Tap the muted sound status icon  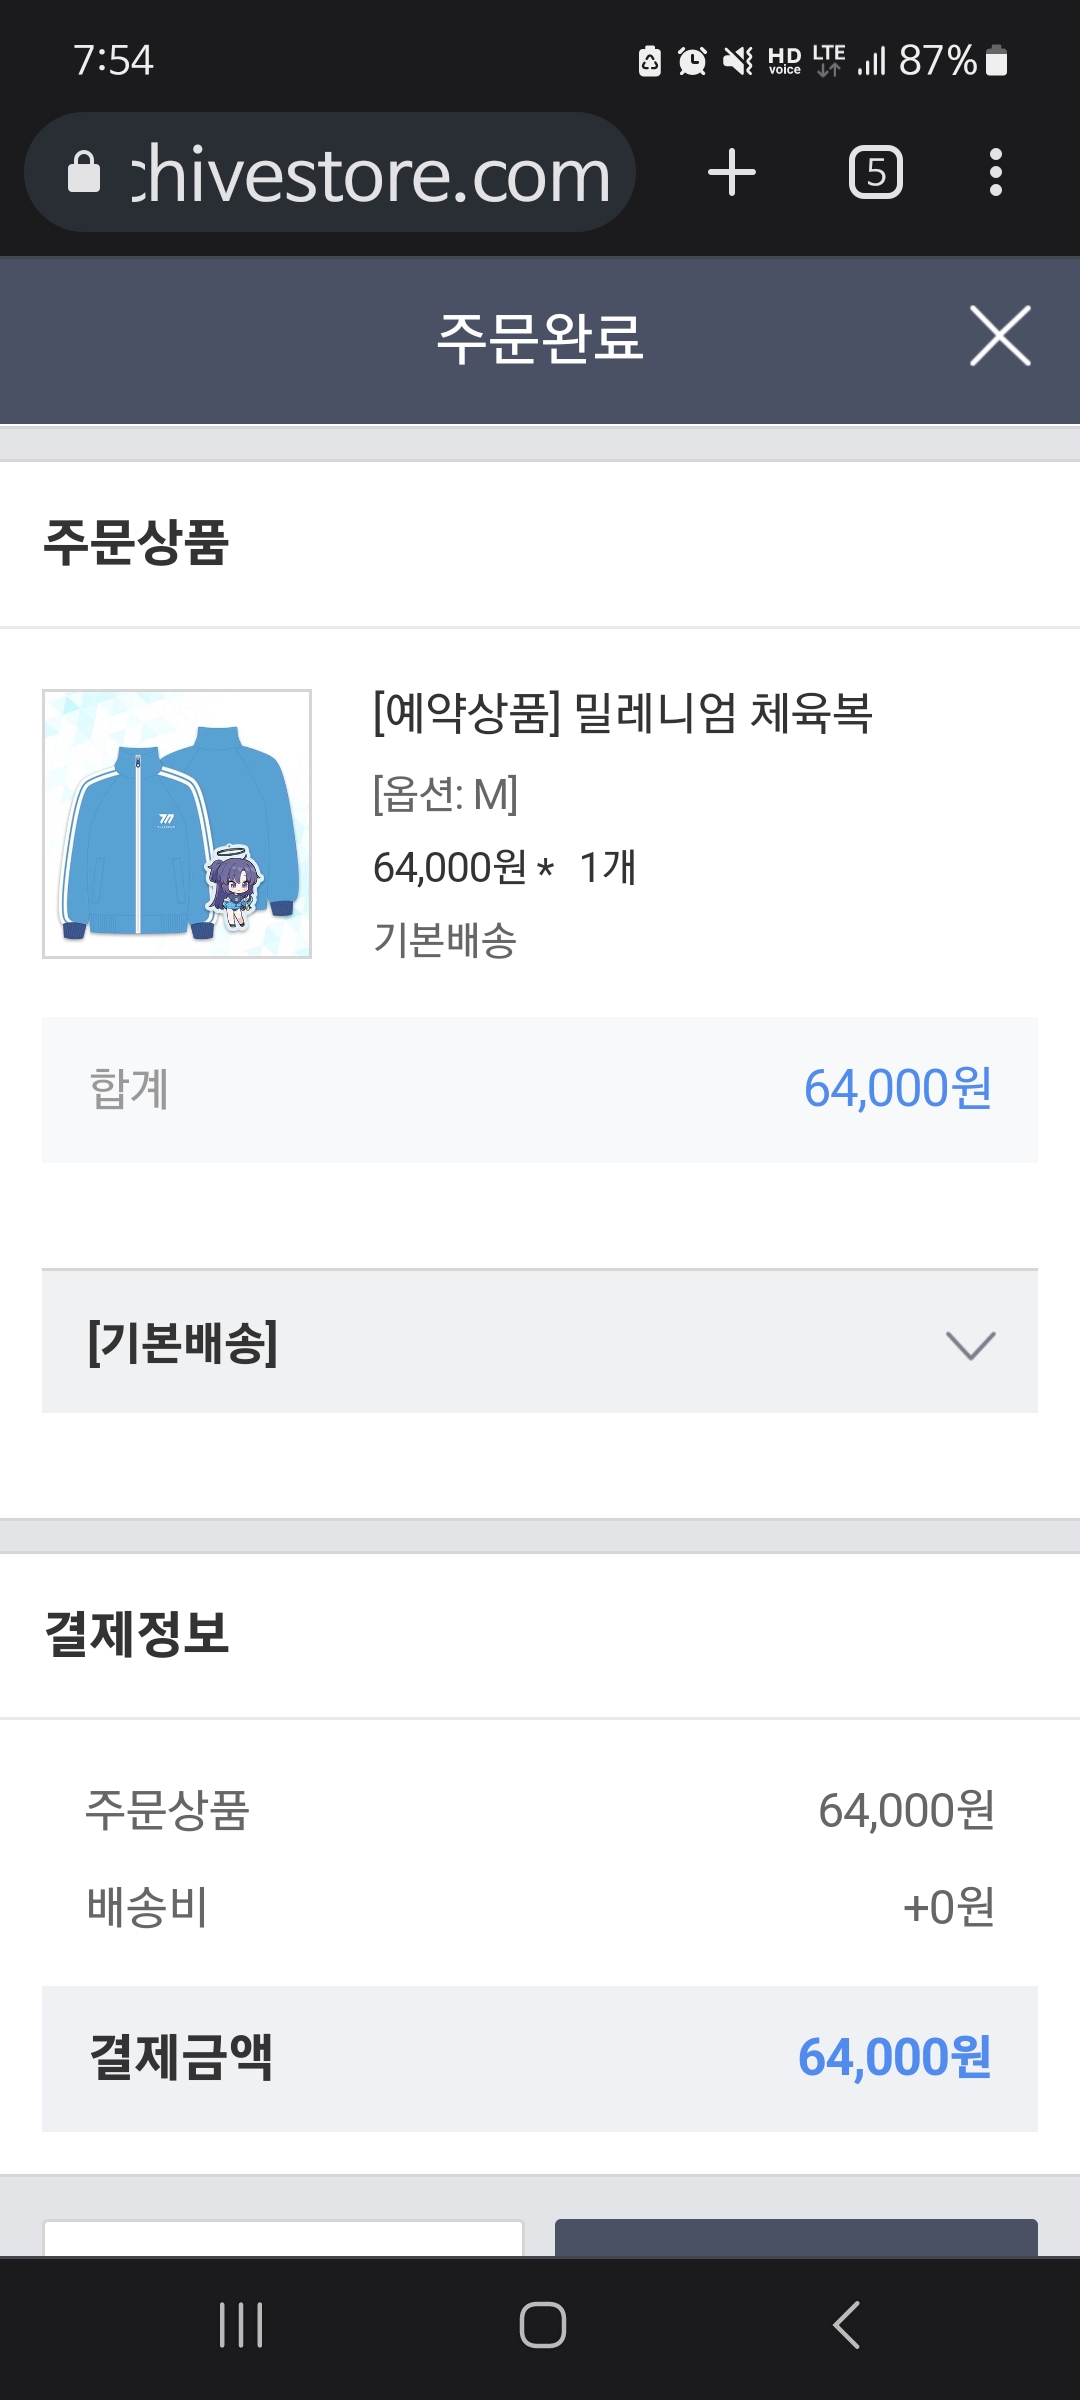738,61
